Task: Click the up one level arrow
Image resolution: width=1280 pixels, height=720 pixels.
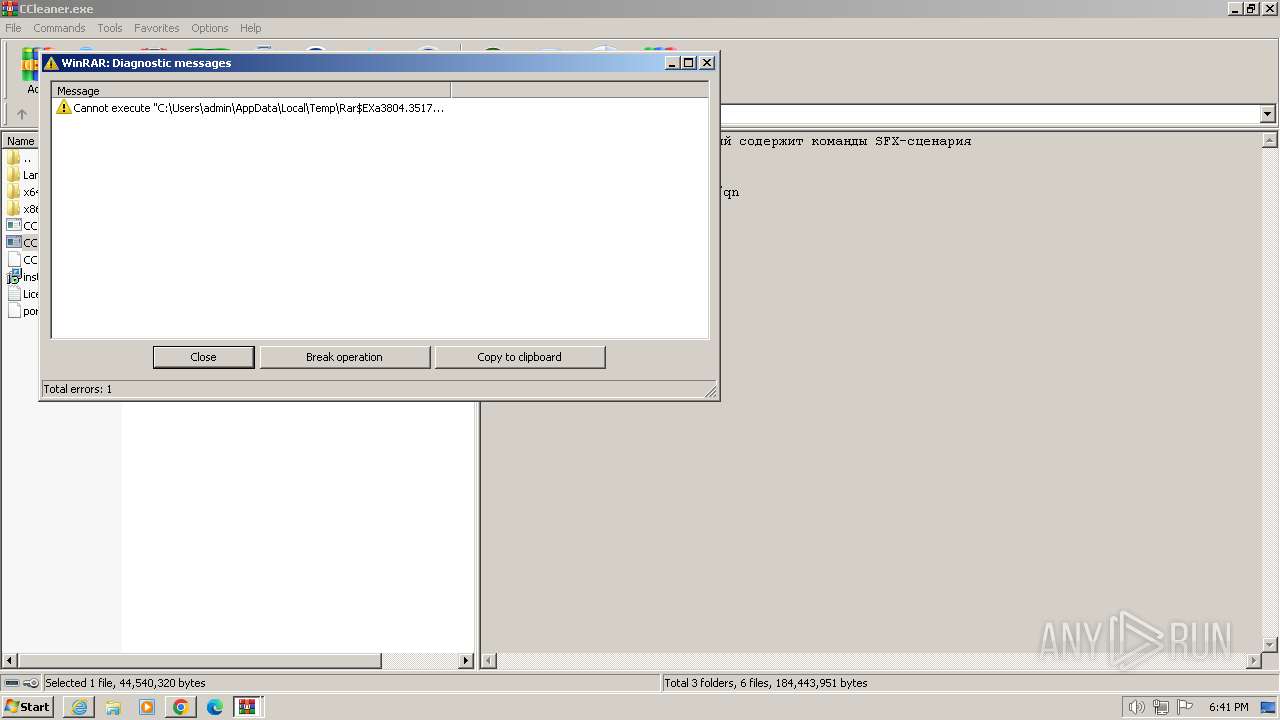Action: 22,114
